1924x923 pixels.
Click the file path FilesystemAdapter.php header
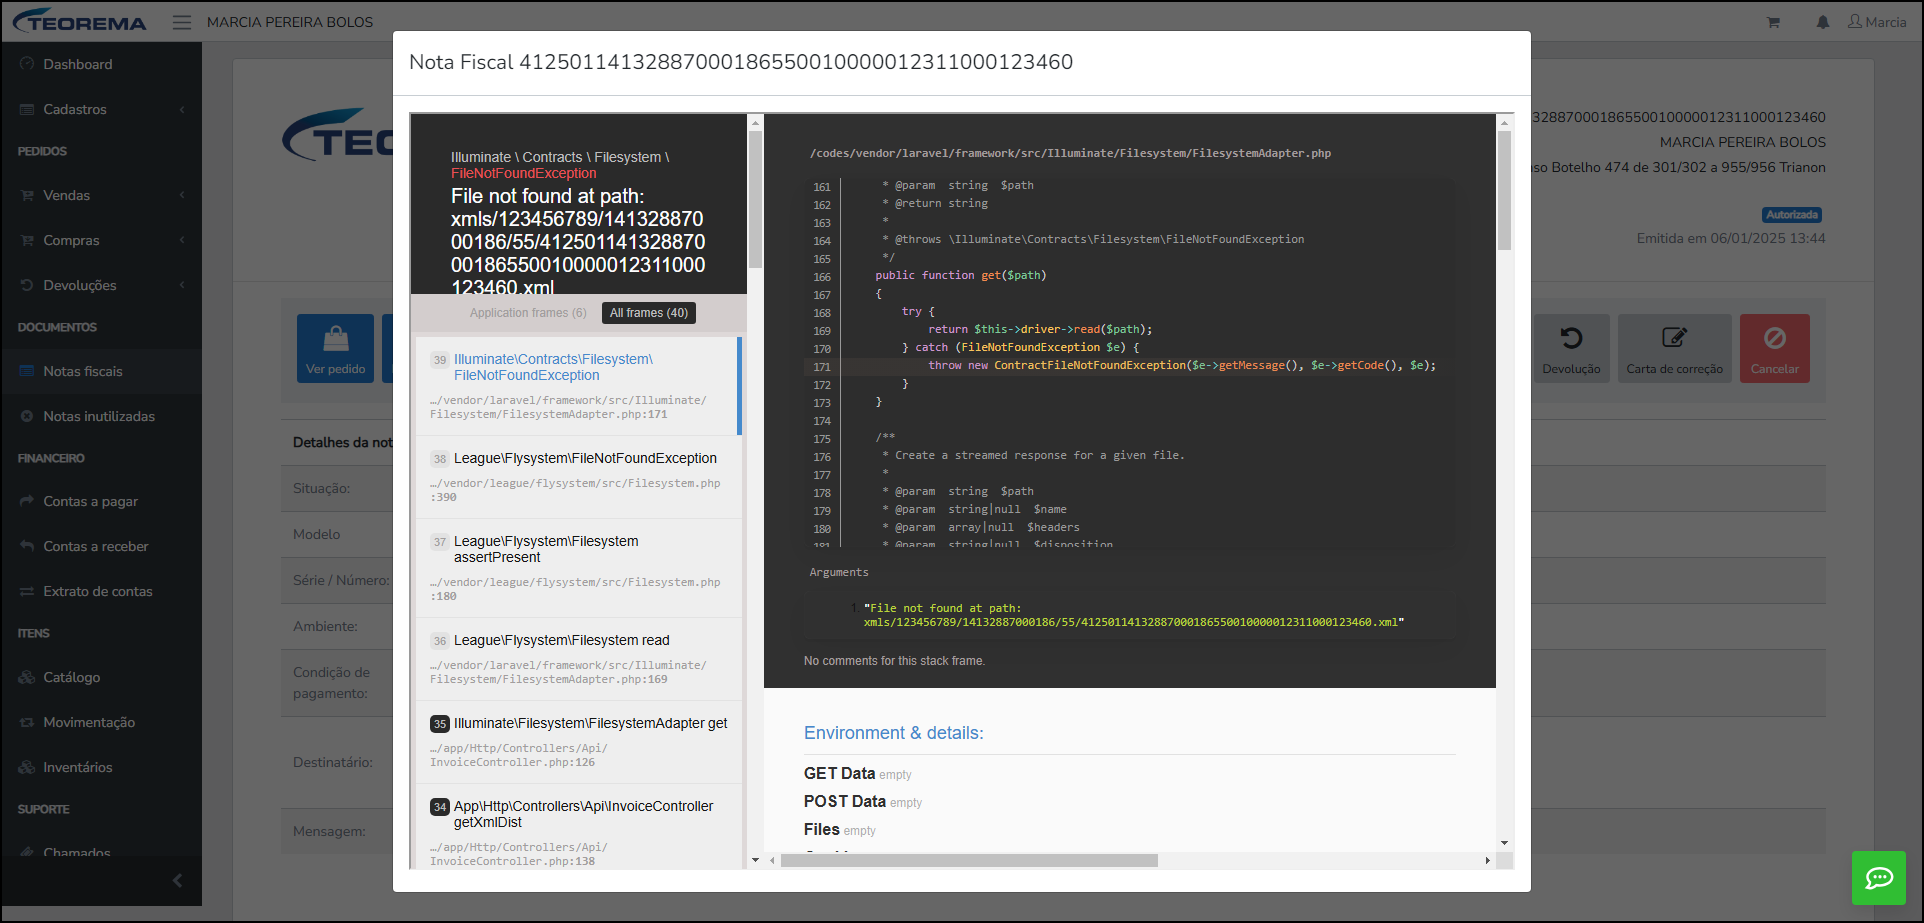[x=1070, y=153]
